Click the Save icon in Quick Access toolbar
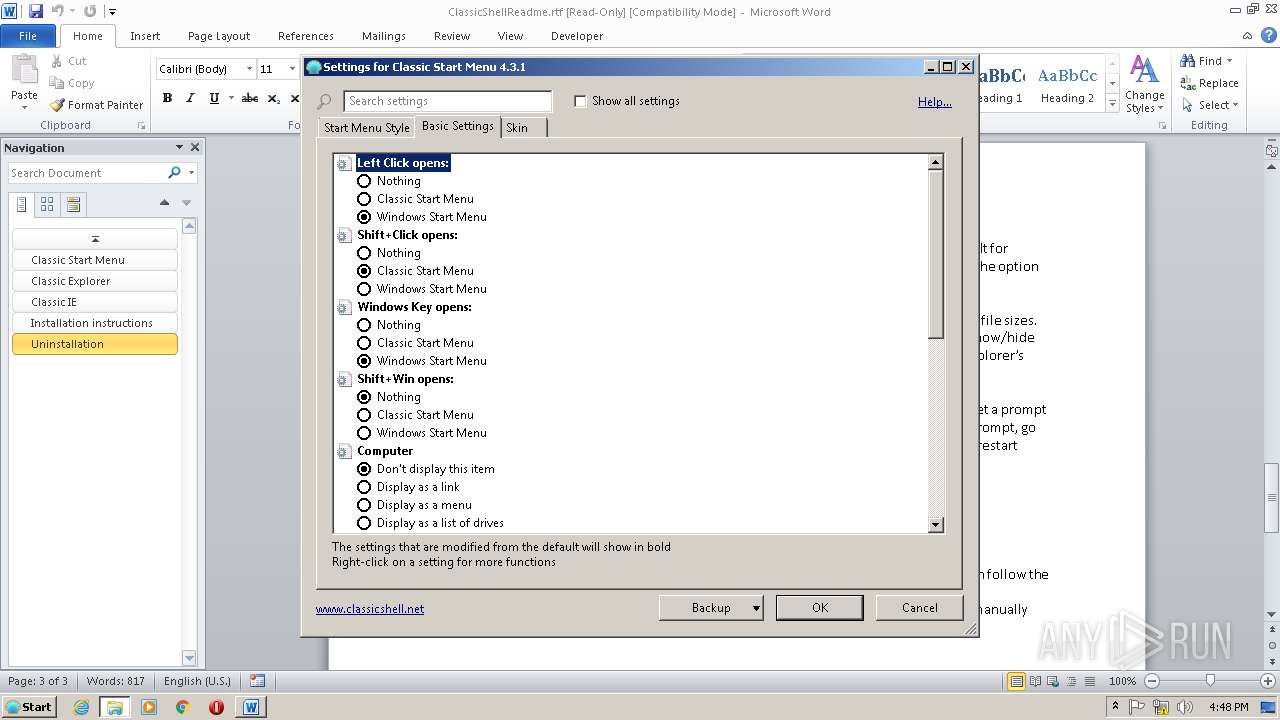The width and height of the screenshot is (1280, 720). [36, 11]
